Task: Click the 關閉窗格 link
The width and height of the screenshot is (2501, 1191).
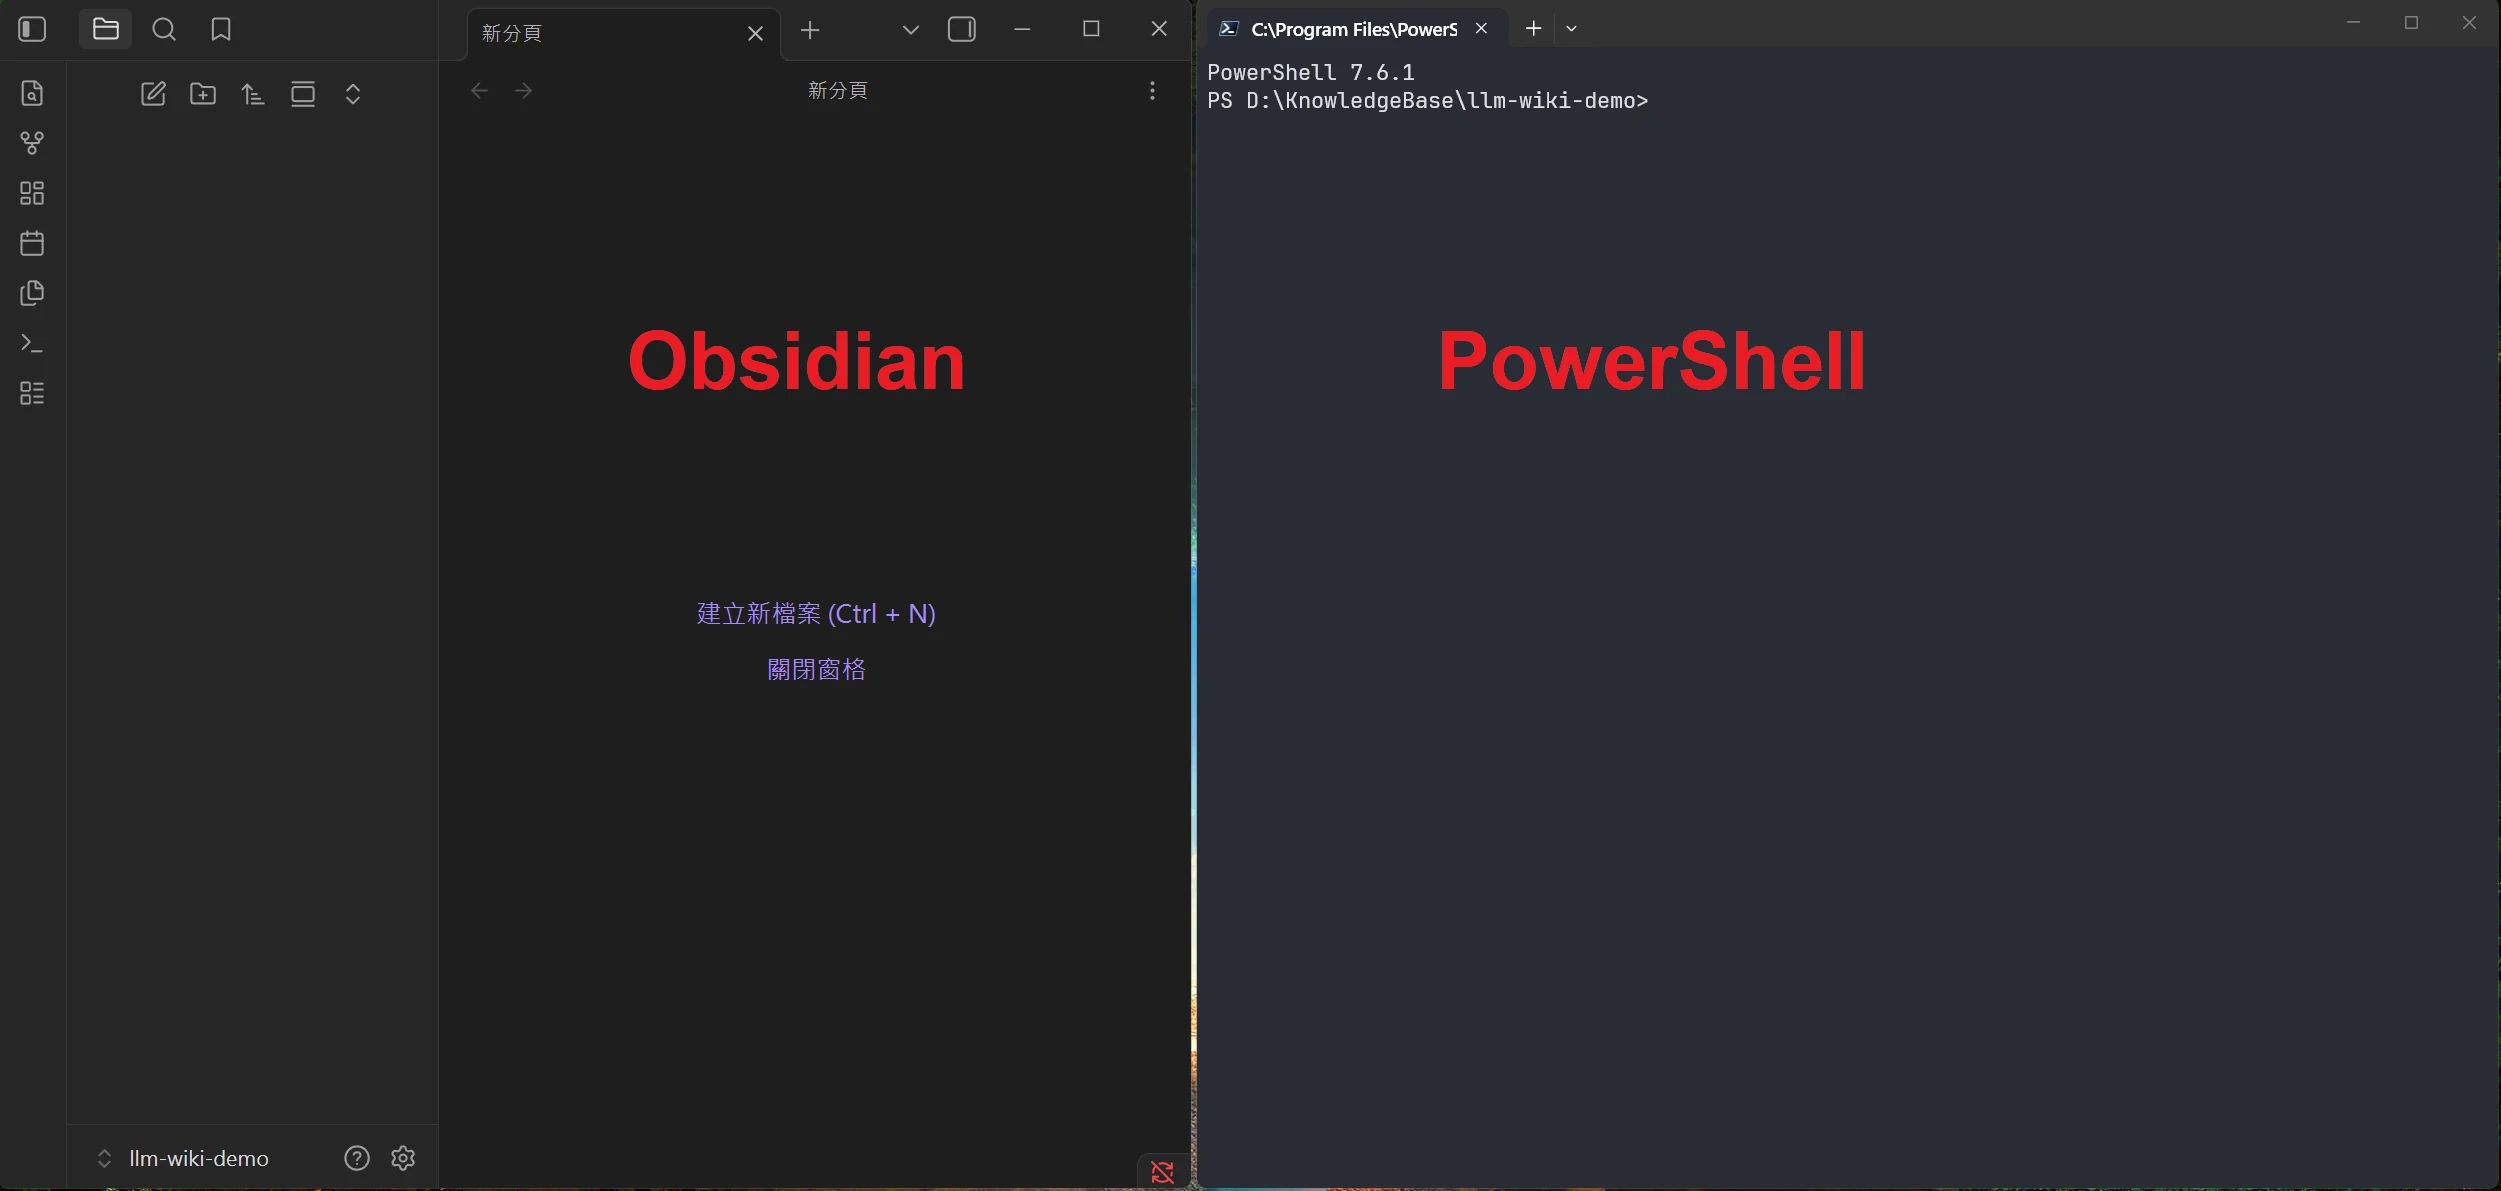Action: (x=816, y=669)
